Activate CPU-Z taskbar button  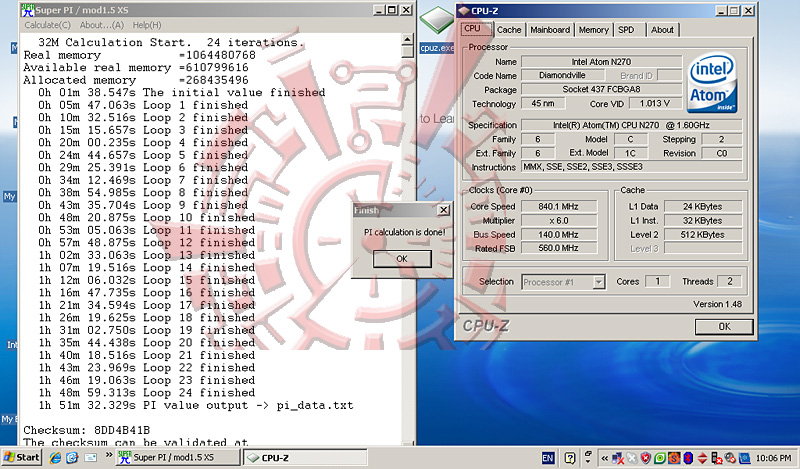pos(305,458)
